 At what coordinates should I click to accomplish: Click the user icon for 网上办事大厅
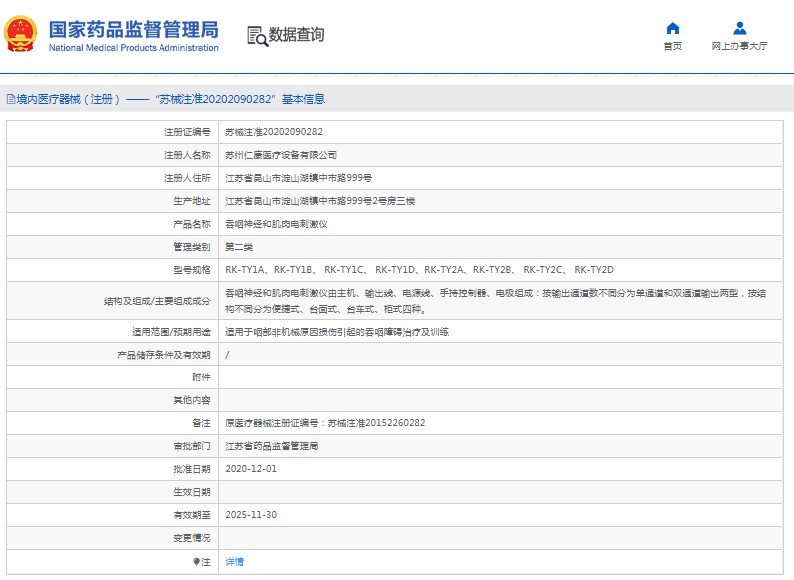[x=740, y=28]
